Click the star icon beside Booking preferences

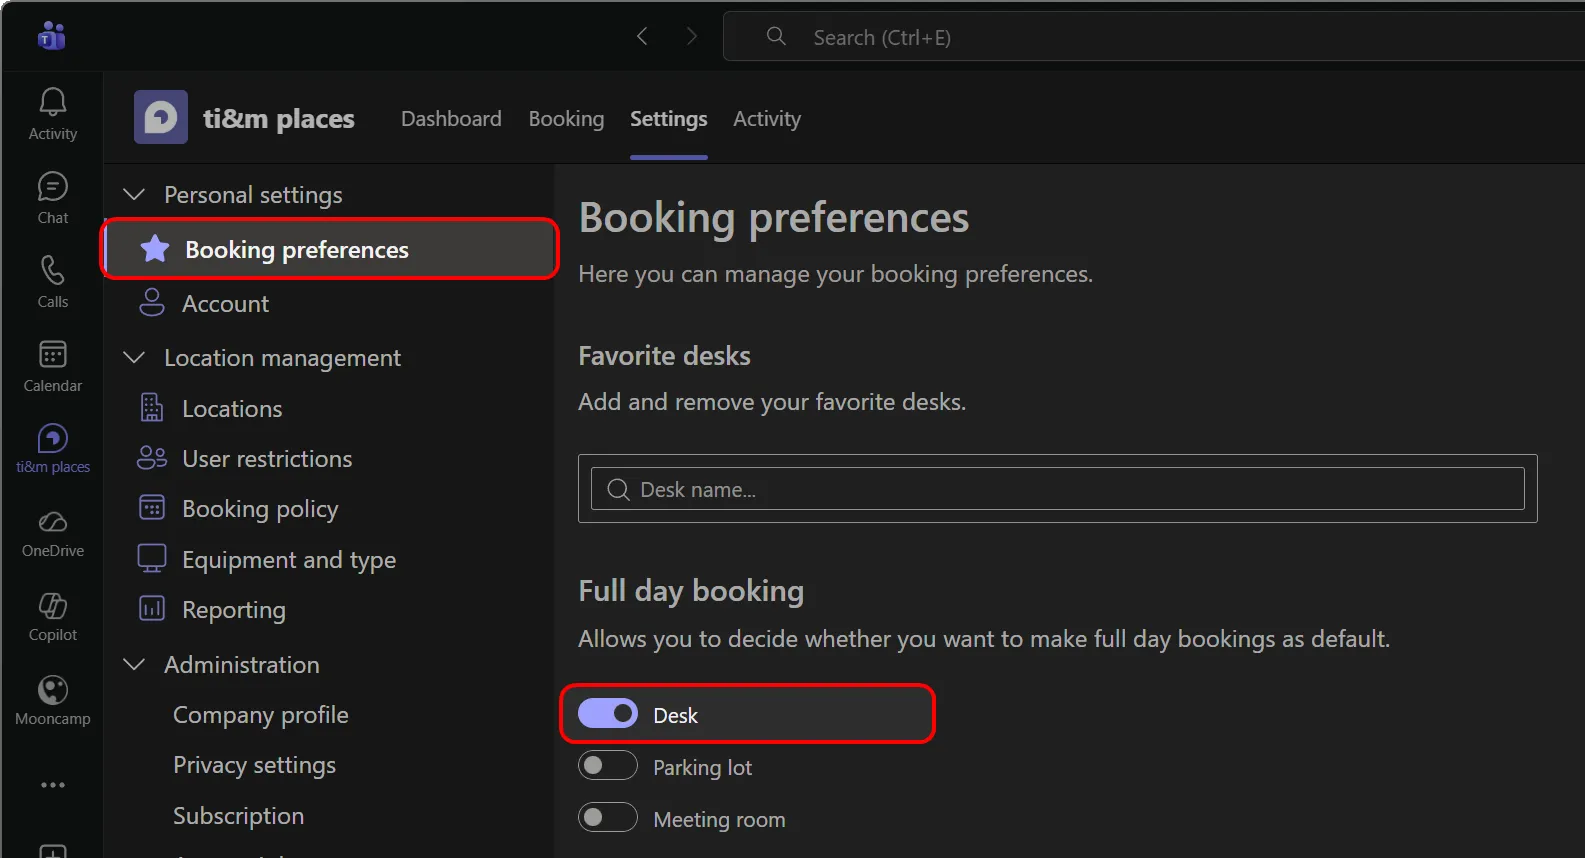coord(155,249)
